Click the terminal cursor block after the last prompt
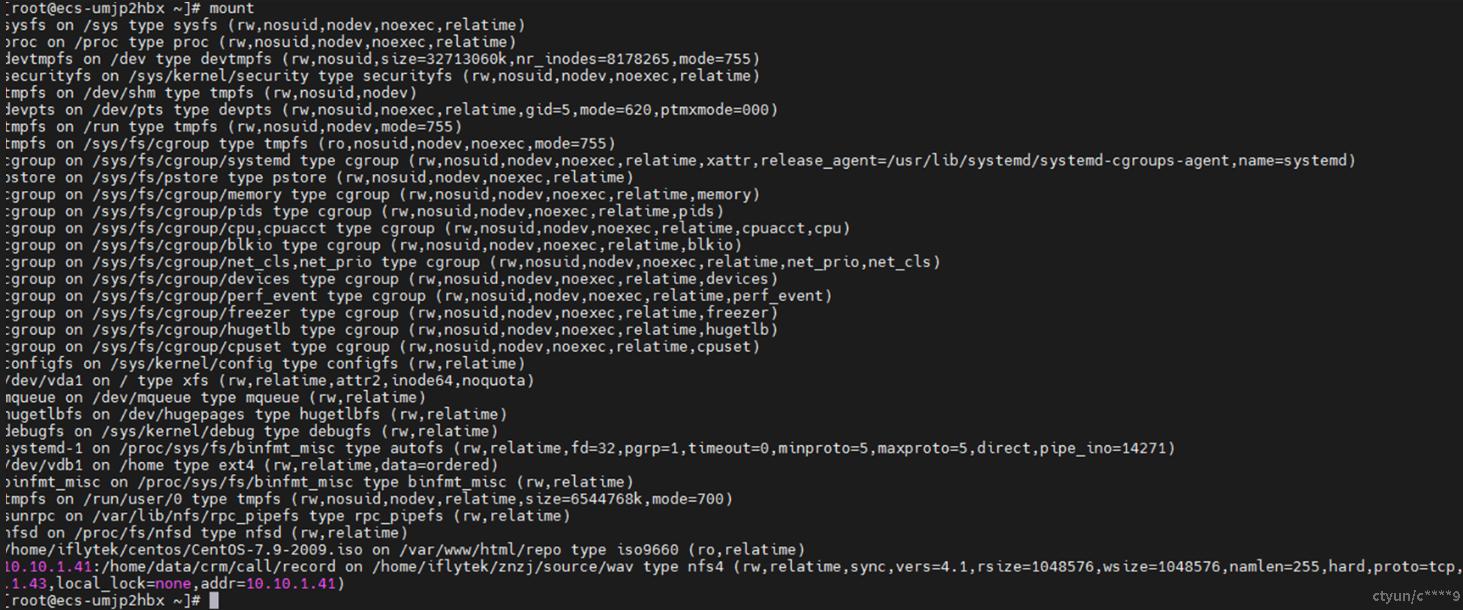1463x610 pixels. (x=213, y=600)
